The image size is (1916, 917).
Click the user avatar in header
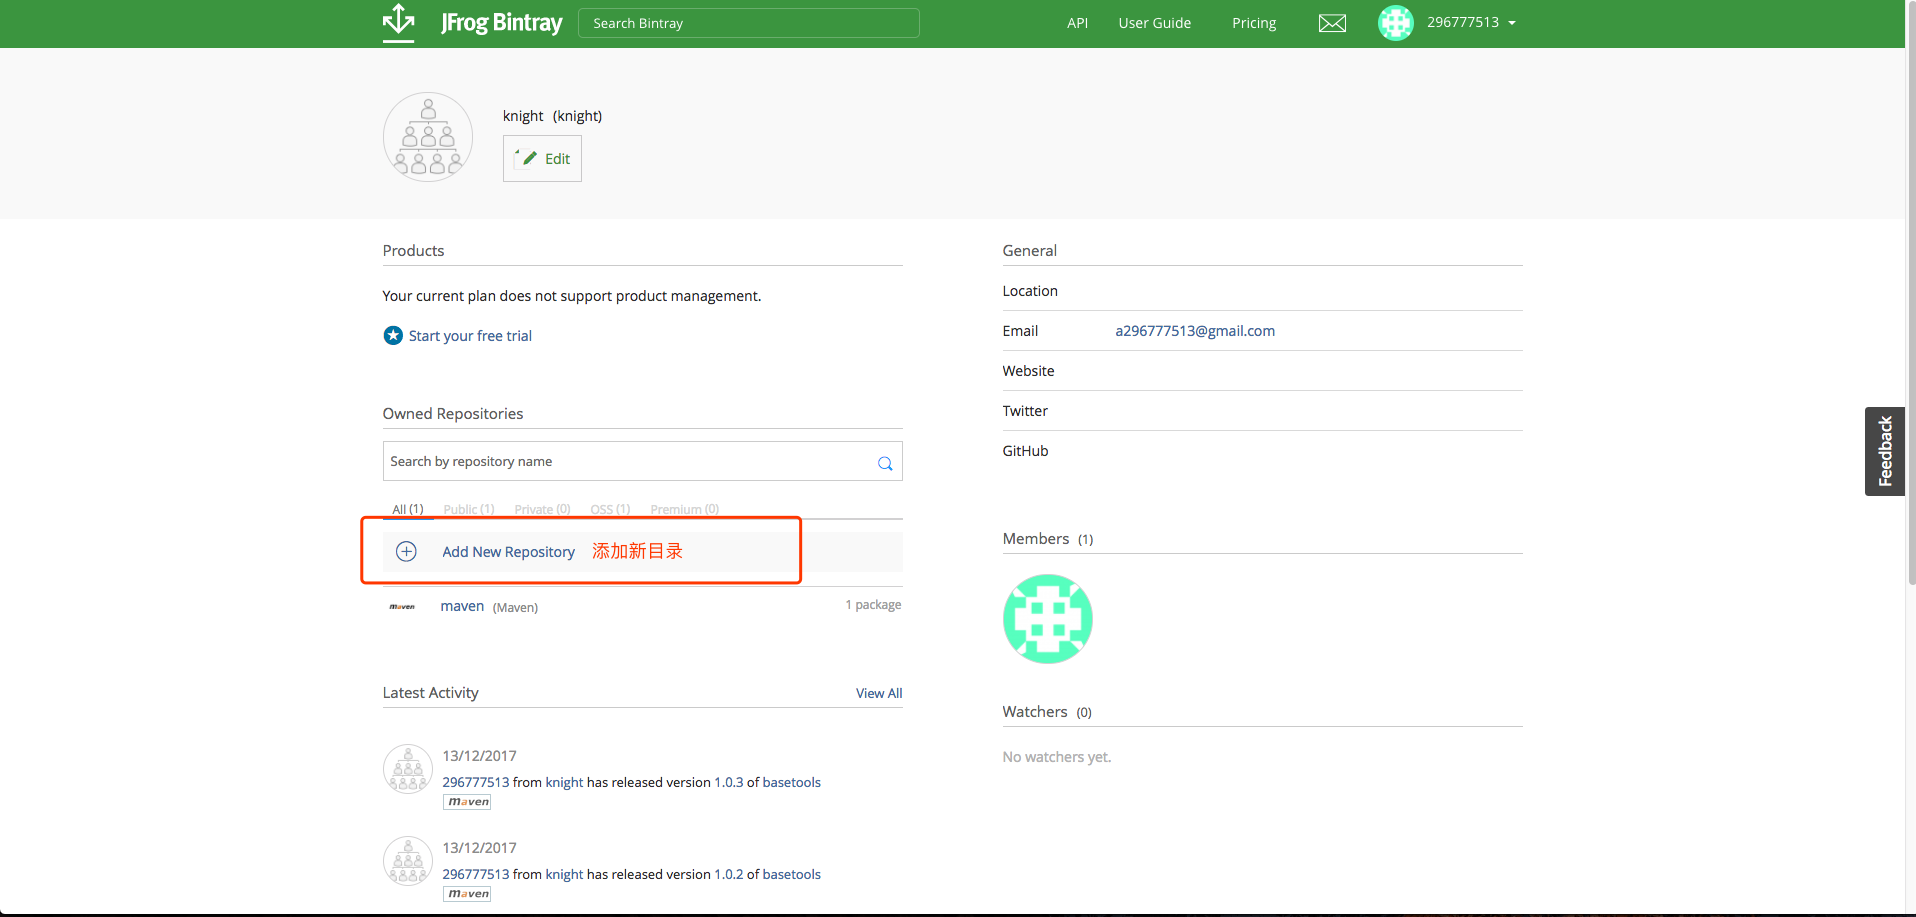pyautogui.click(x=1396, y=23)
